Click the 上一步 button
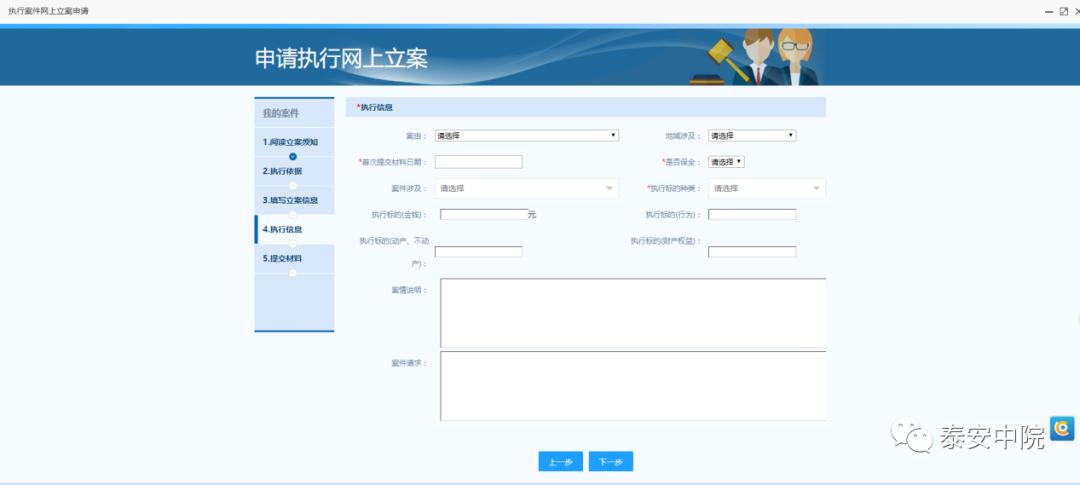Image resolution: width=1080 pixels, height=485 pixels. [561, 462]
